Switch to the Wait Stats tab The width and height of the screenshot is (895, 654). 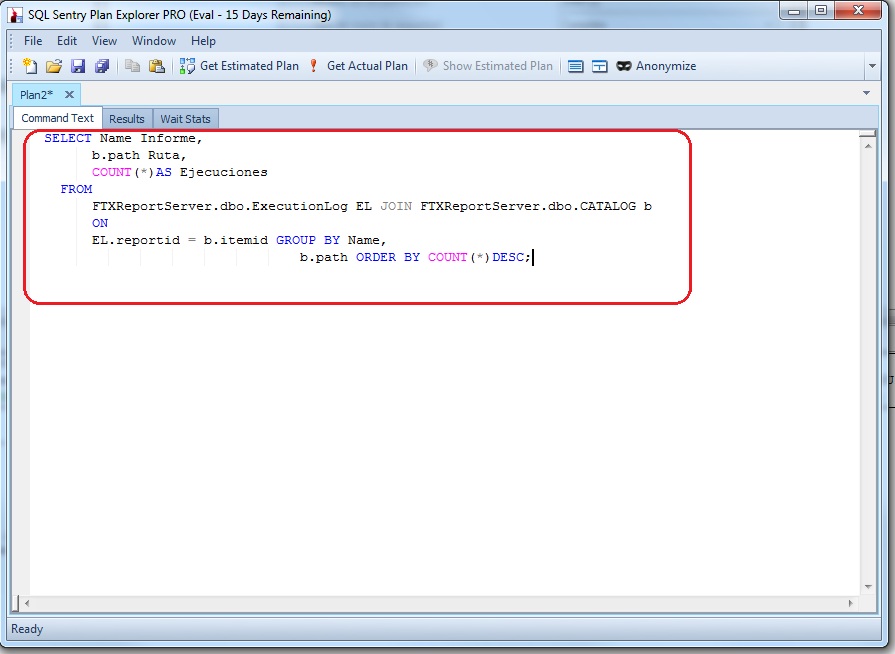185,119
